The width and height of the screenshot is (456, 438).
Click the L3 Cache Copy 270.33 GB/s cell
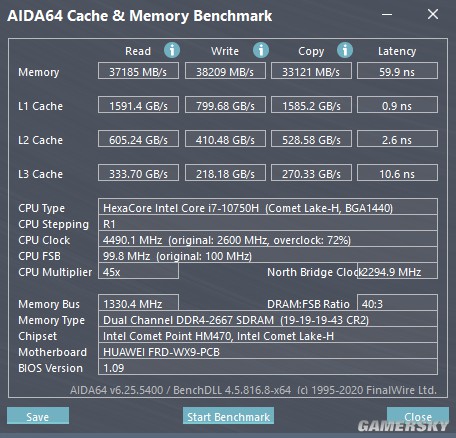point(311,173)
